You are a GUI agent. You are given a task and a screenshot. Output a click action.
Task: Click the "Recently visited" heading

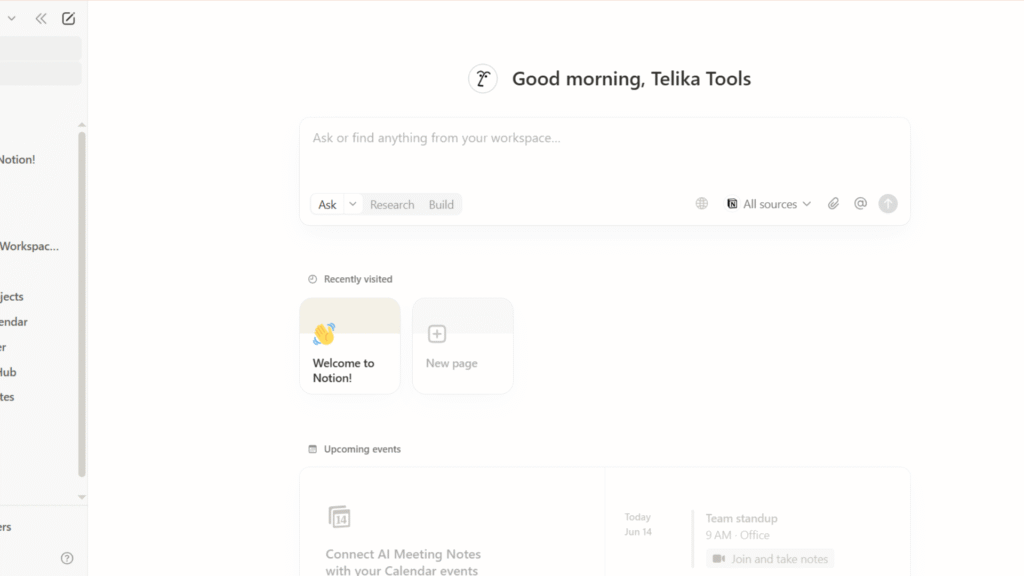point(358,279)
